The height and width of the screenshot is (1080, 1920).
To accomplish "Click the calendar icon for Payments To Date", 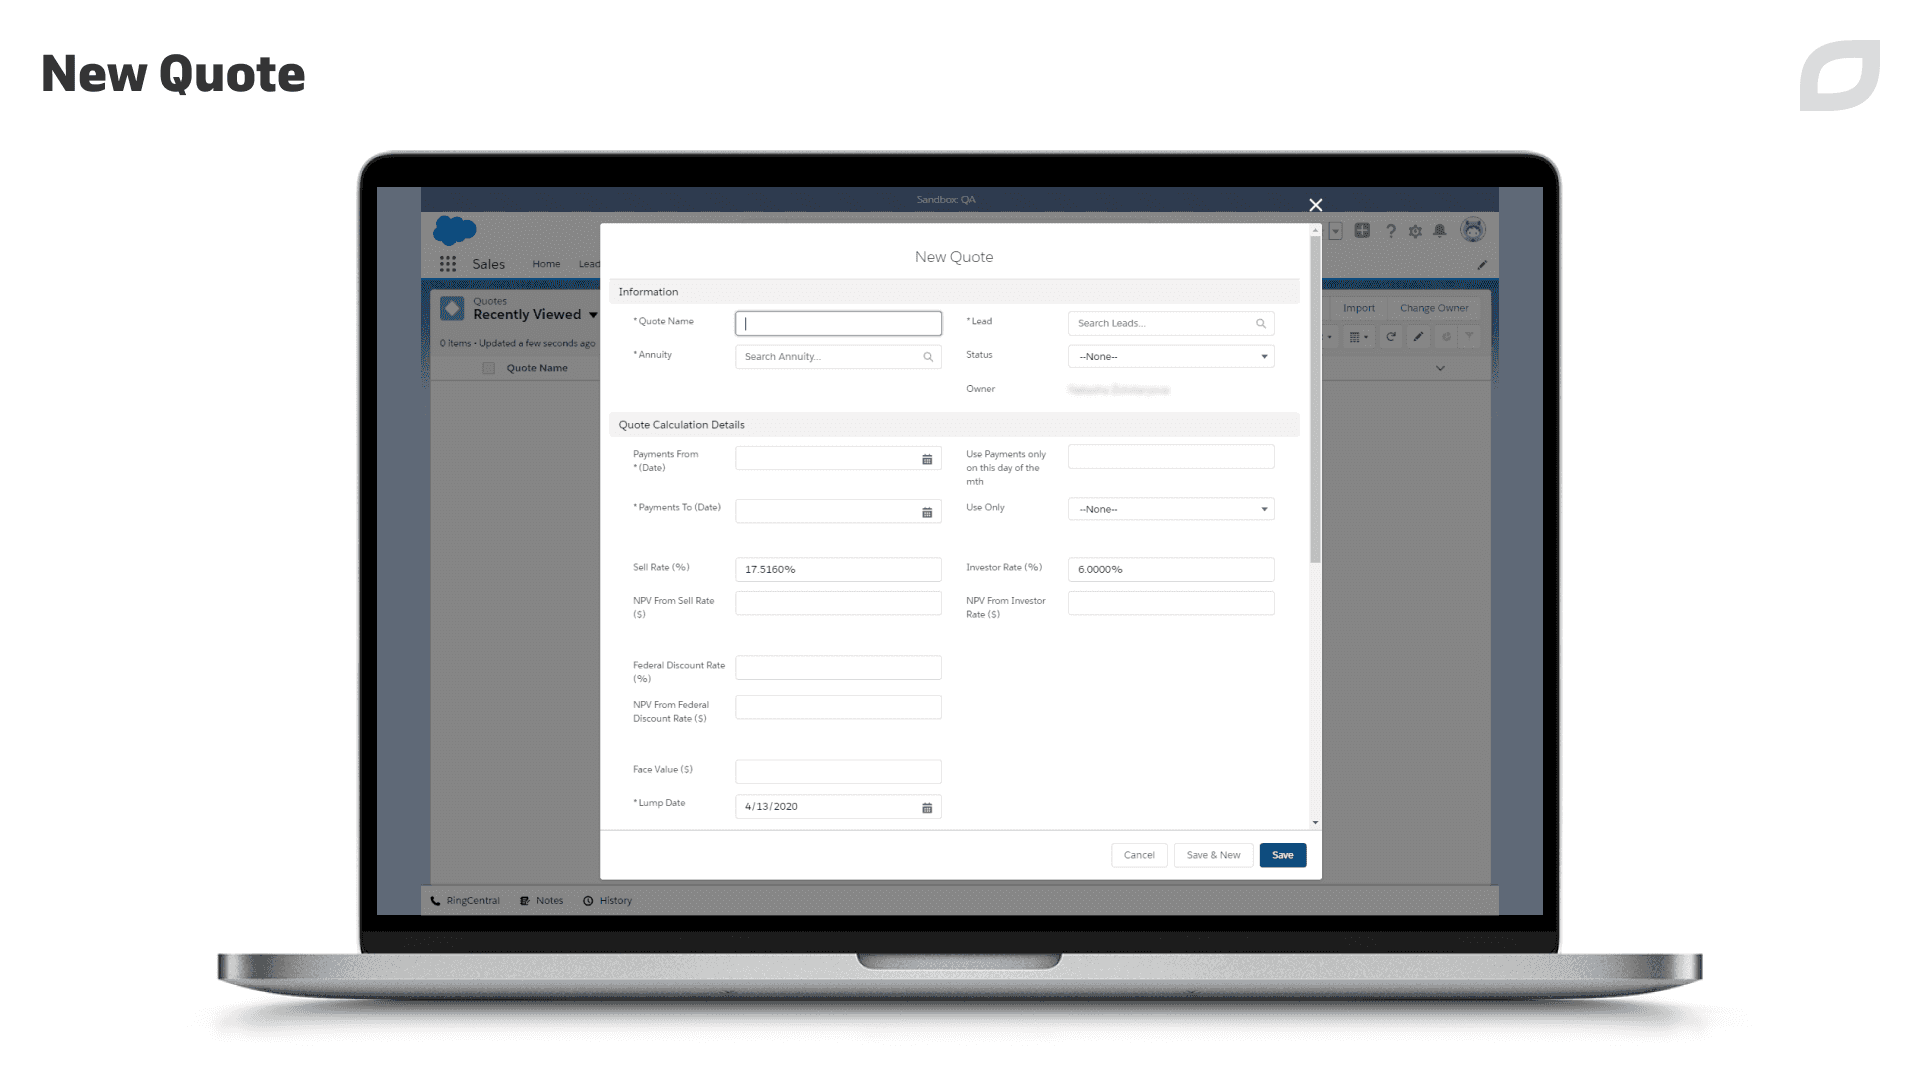I will tap(927, 513).
